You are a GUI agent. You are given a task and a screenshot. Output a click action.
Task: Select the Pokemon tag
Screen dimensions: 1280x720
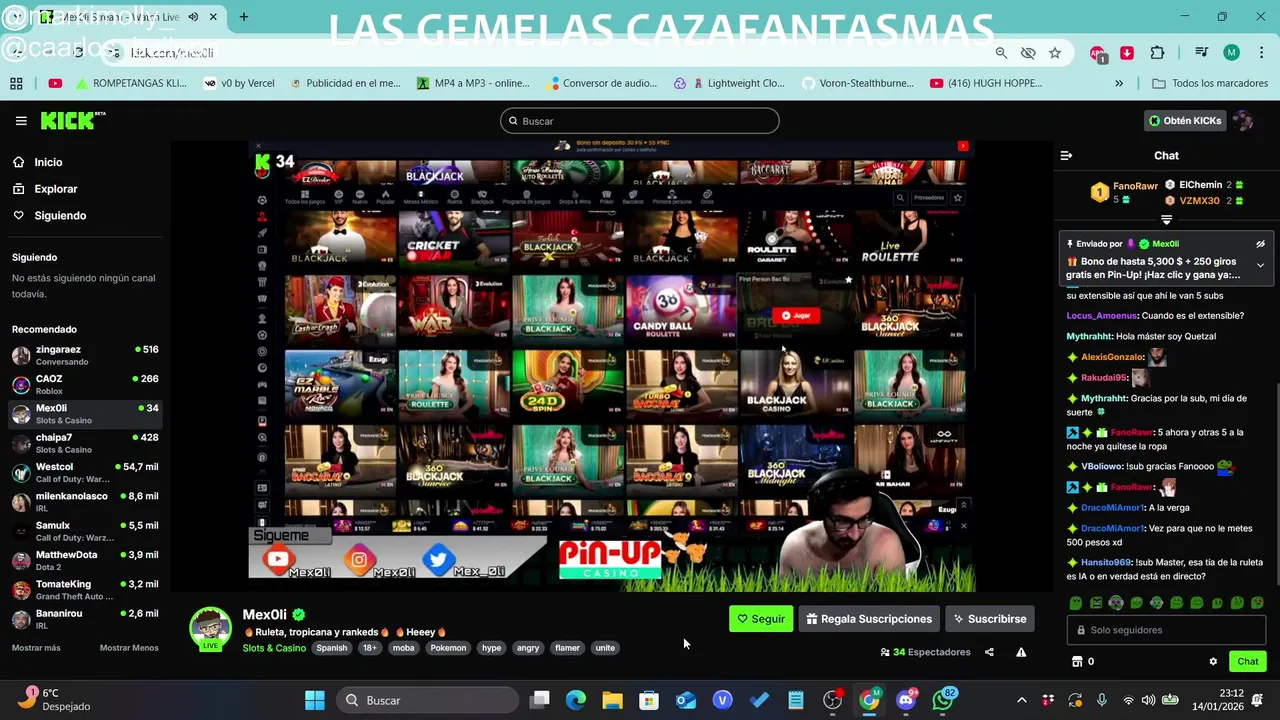448,648
